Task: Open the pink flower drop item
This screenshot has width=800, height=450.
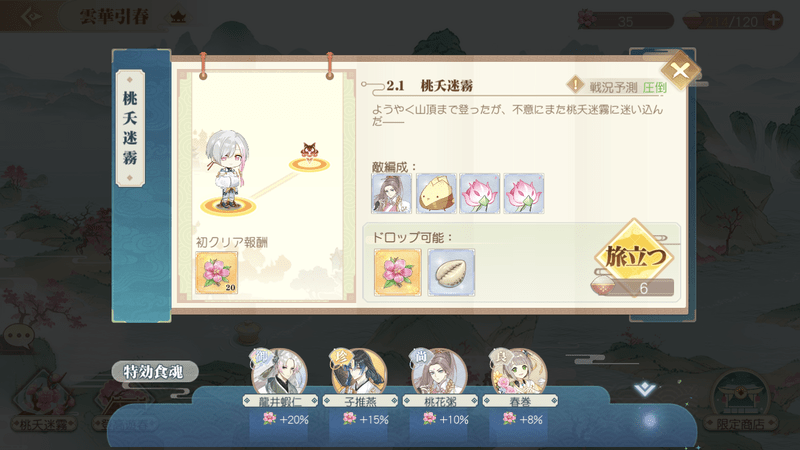Action: click(x=397, y=272)
